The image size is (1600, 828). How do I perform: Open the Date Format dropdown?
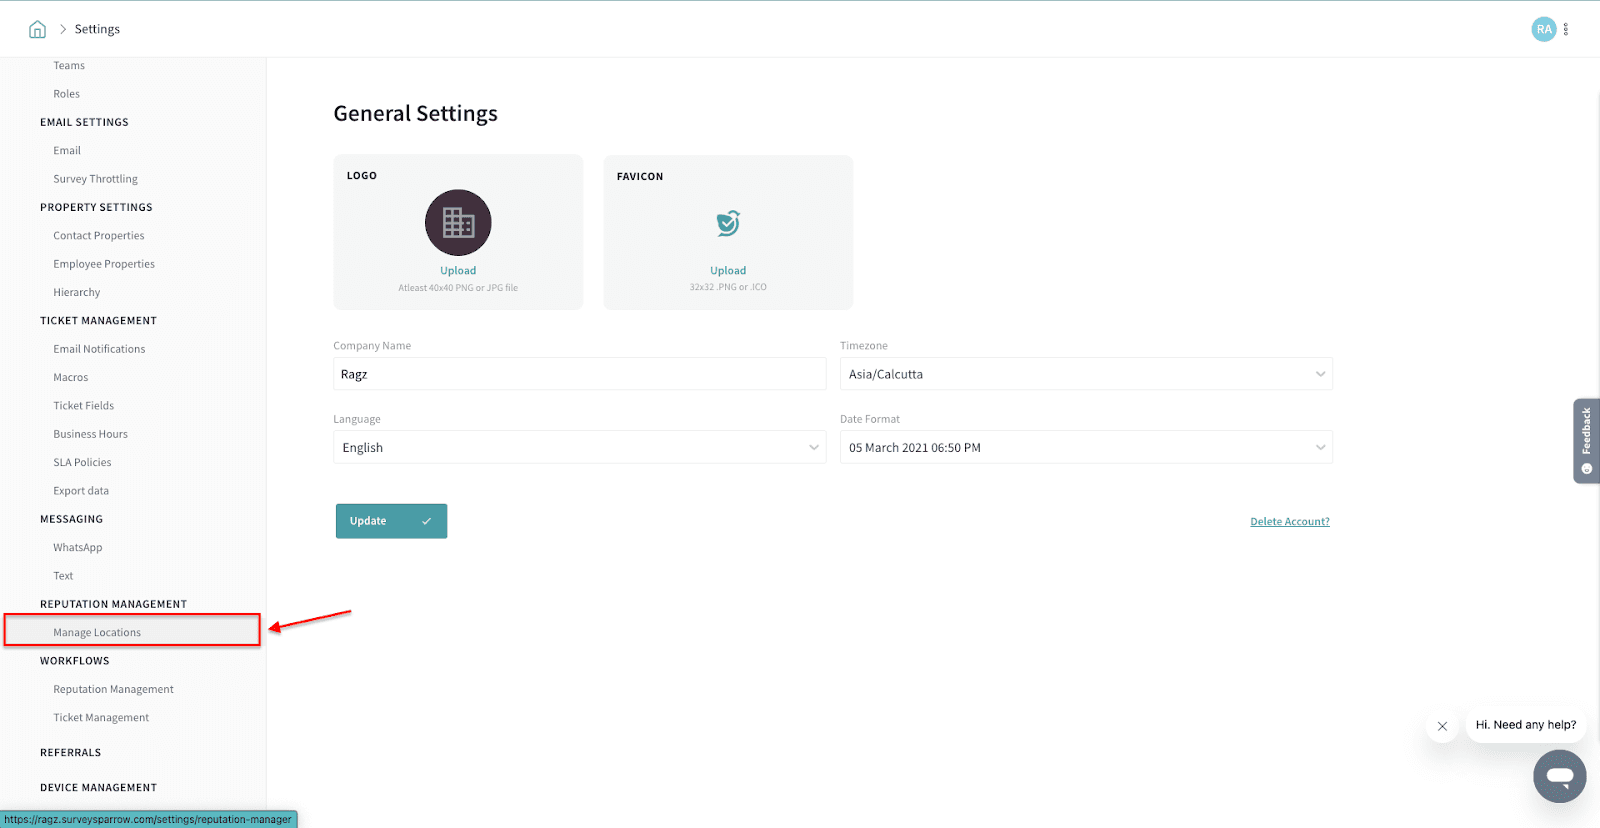[1085, 448]
